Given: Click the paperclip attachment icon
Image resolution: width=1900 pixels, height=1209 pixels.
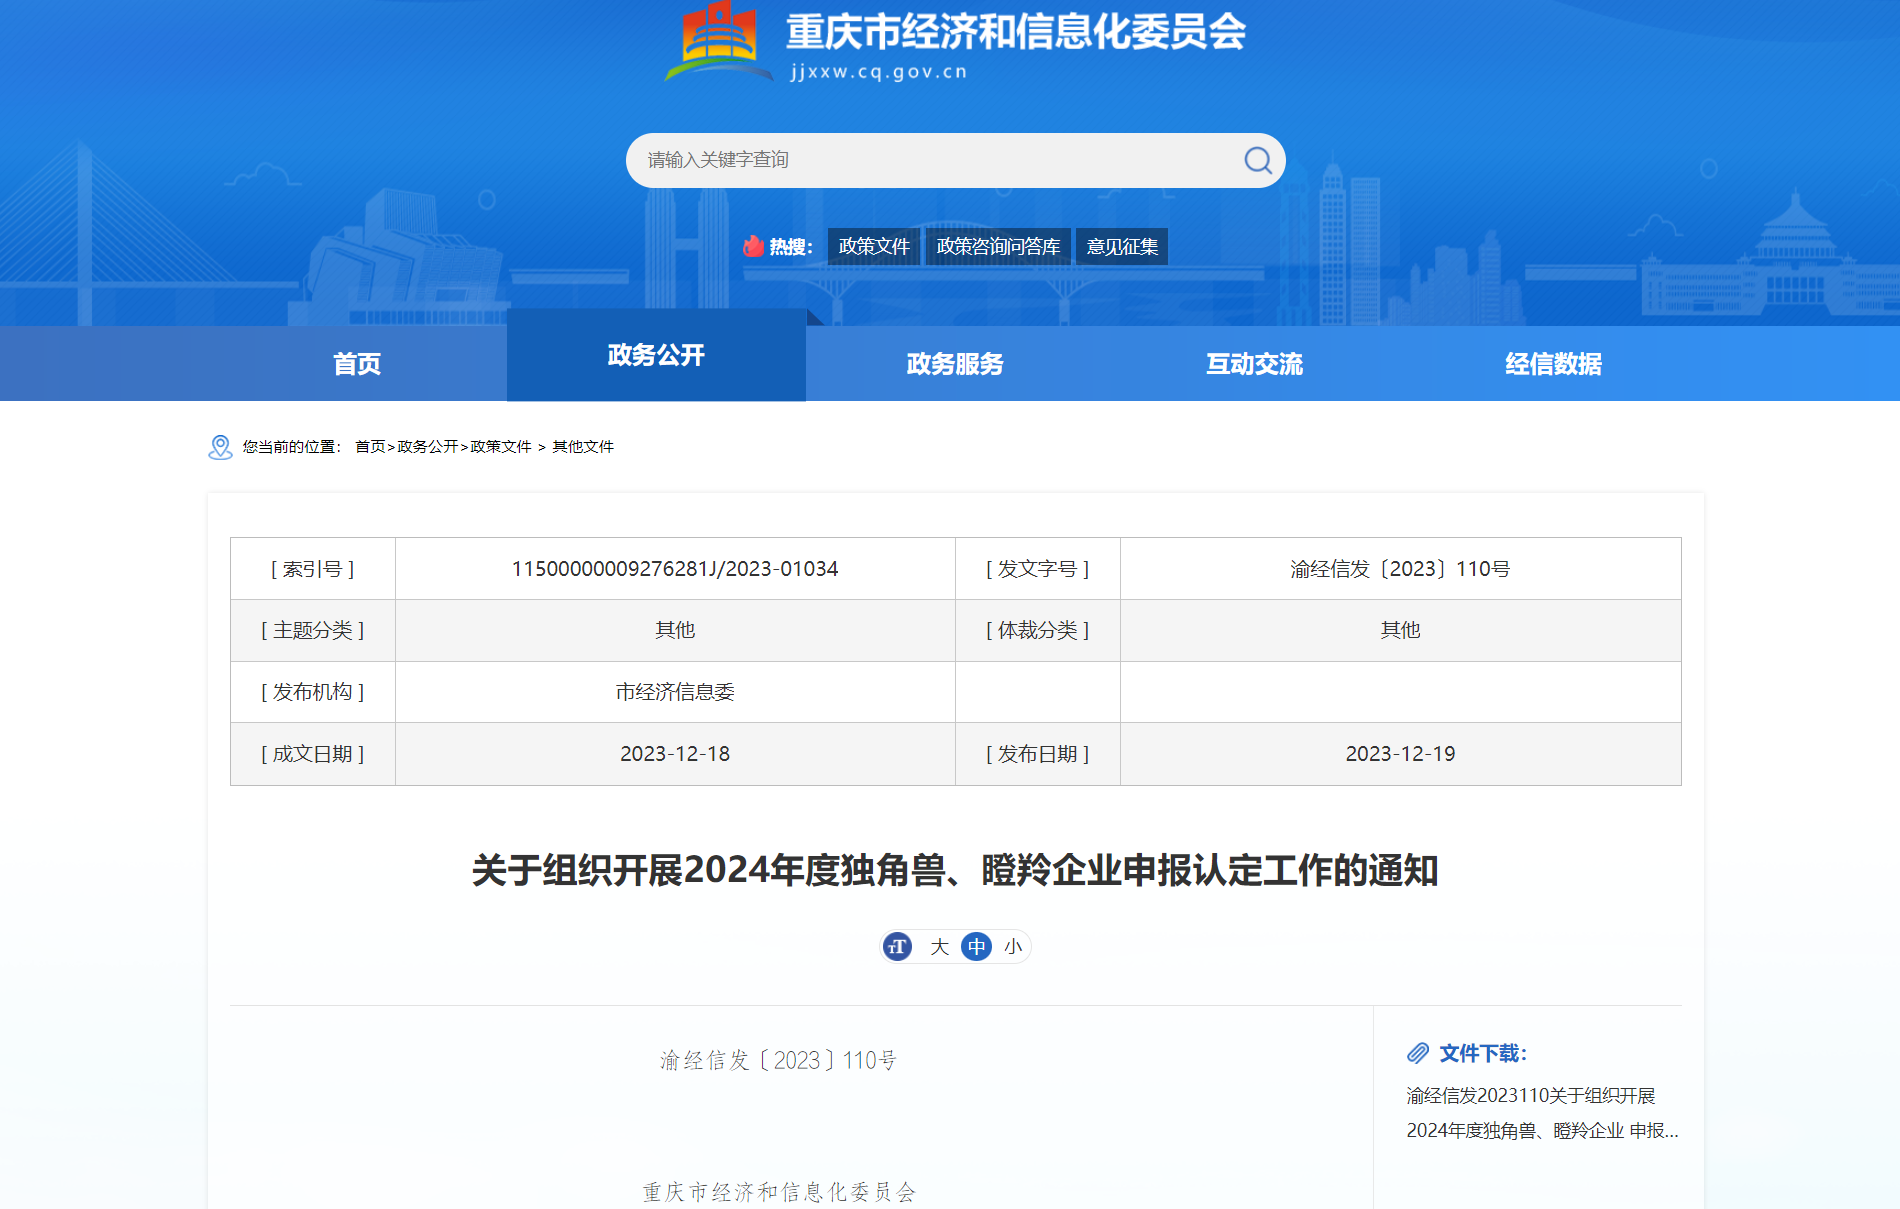Looking at the screenshot, I should point(1418,1053).
